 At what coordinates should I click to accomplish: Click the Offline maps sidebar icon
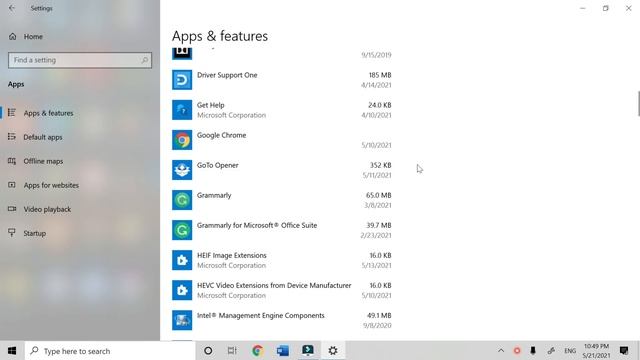tap(12, 161)
